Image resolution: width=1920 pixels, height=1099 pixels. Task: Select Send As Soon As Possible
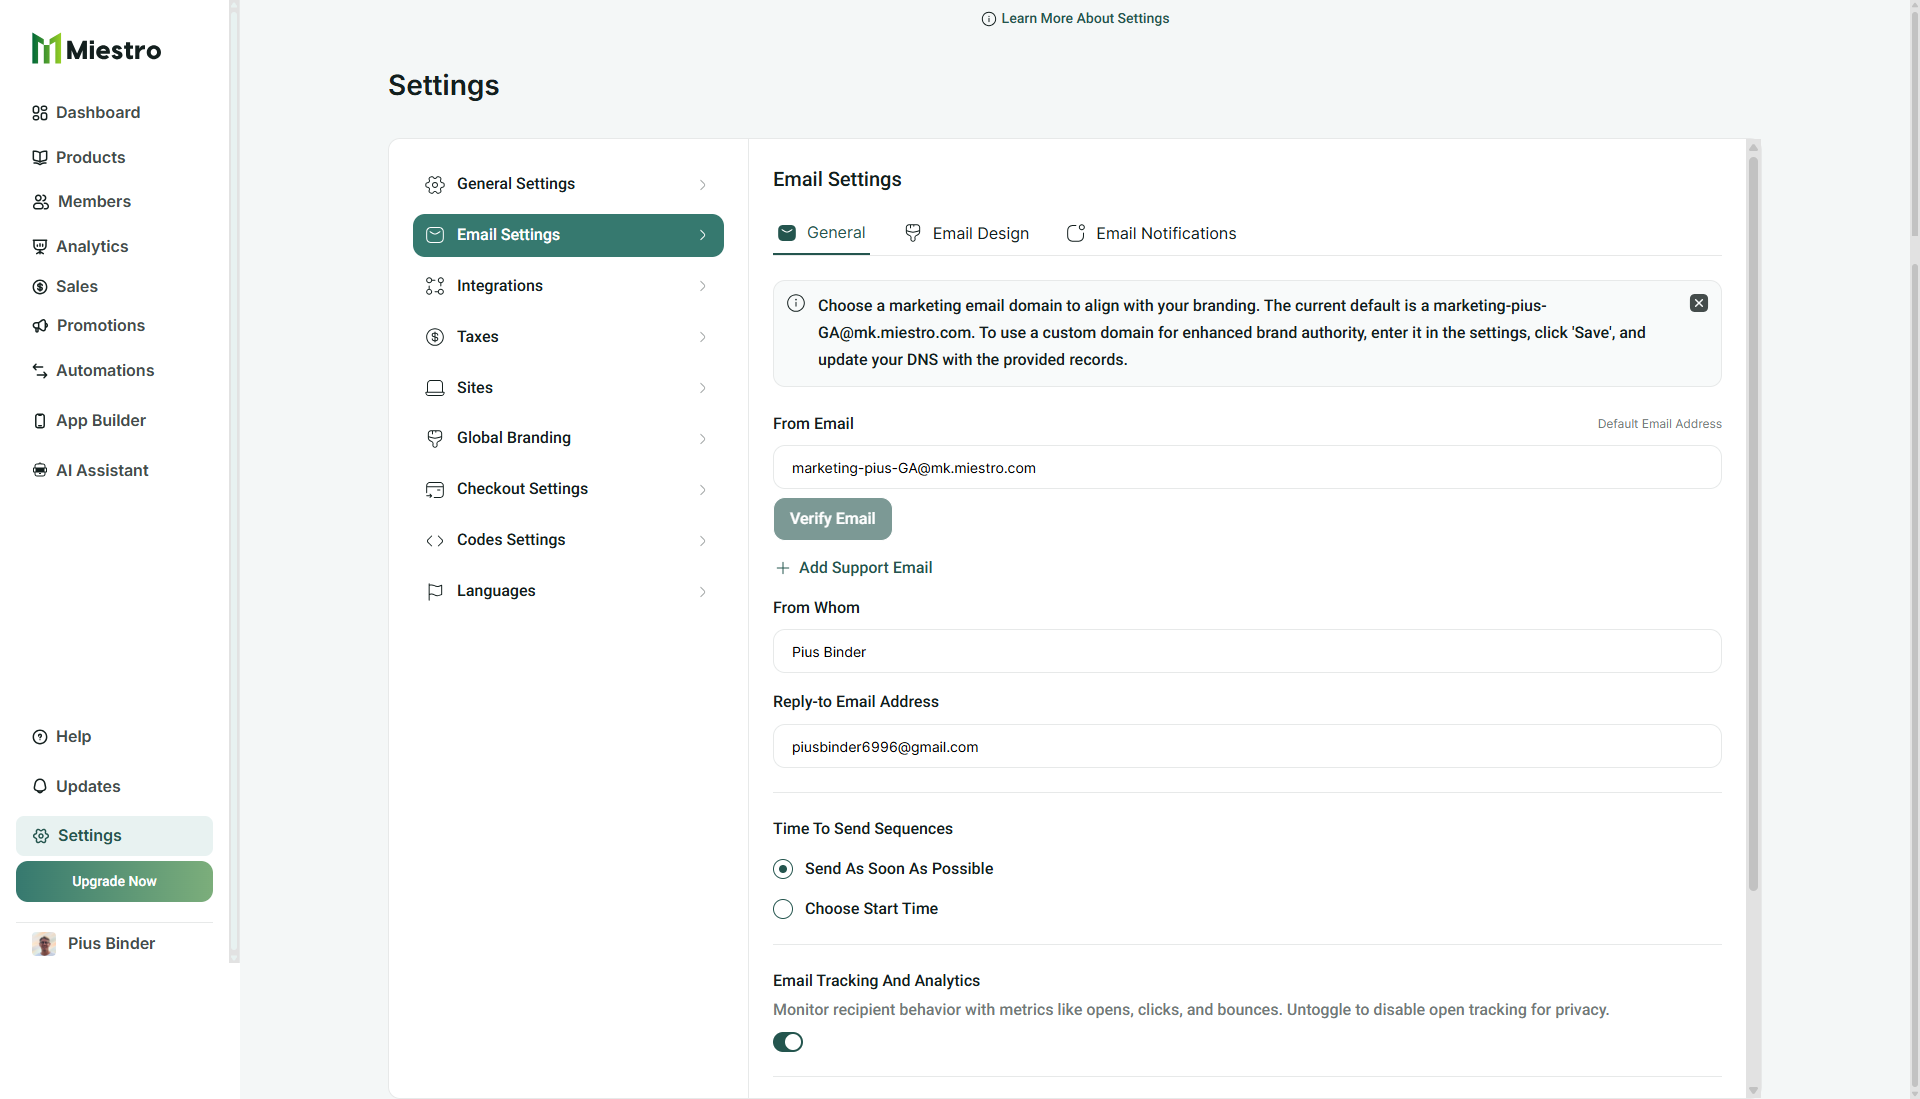click(783, 869)
